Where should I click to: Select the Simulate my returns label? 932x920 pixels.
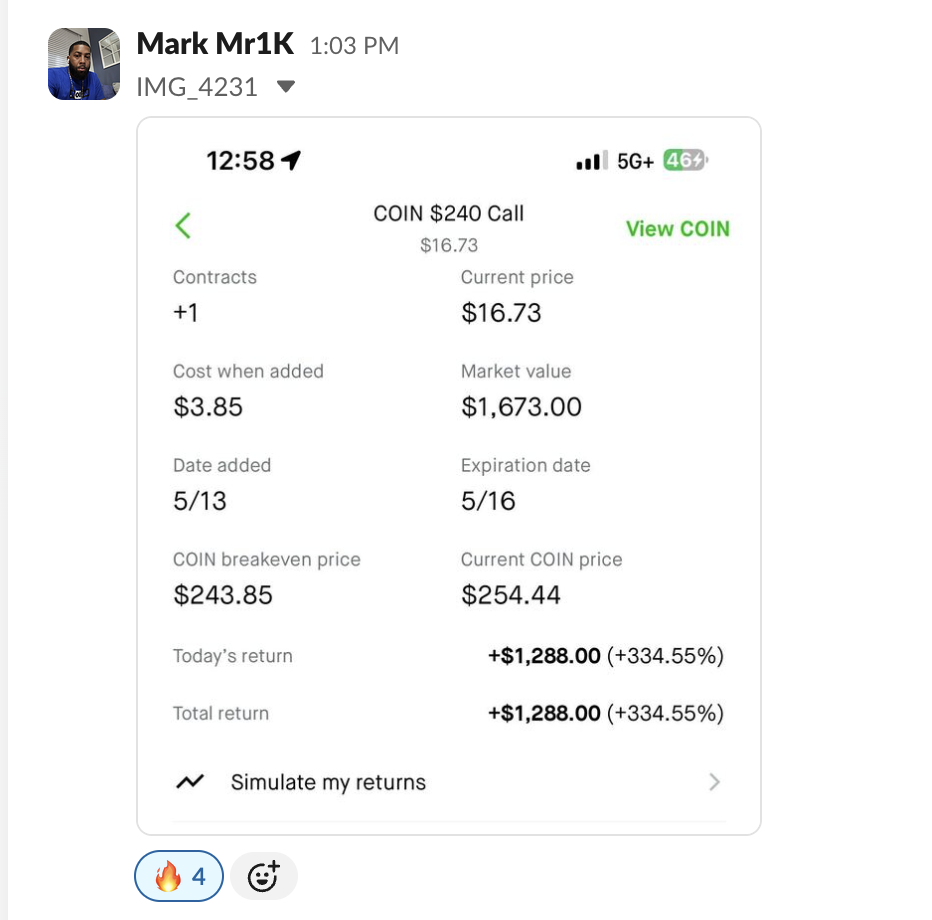[328, 782]
